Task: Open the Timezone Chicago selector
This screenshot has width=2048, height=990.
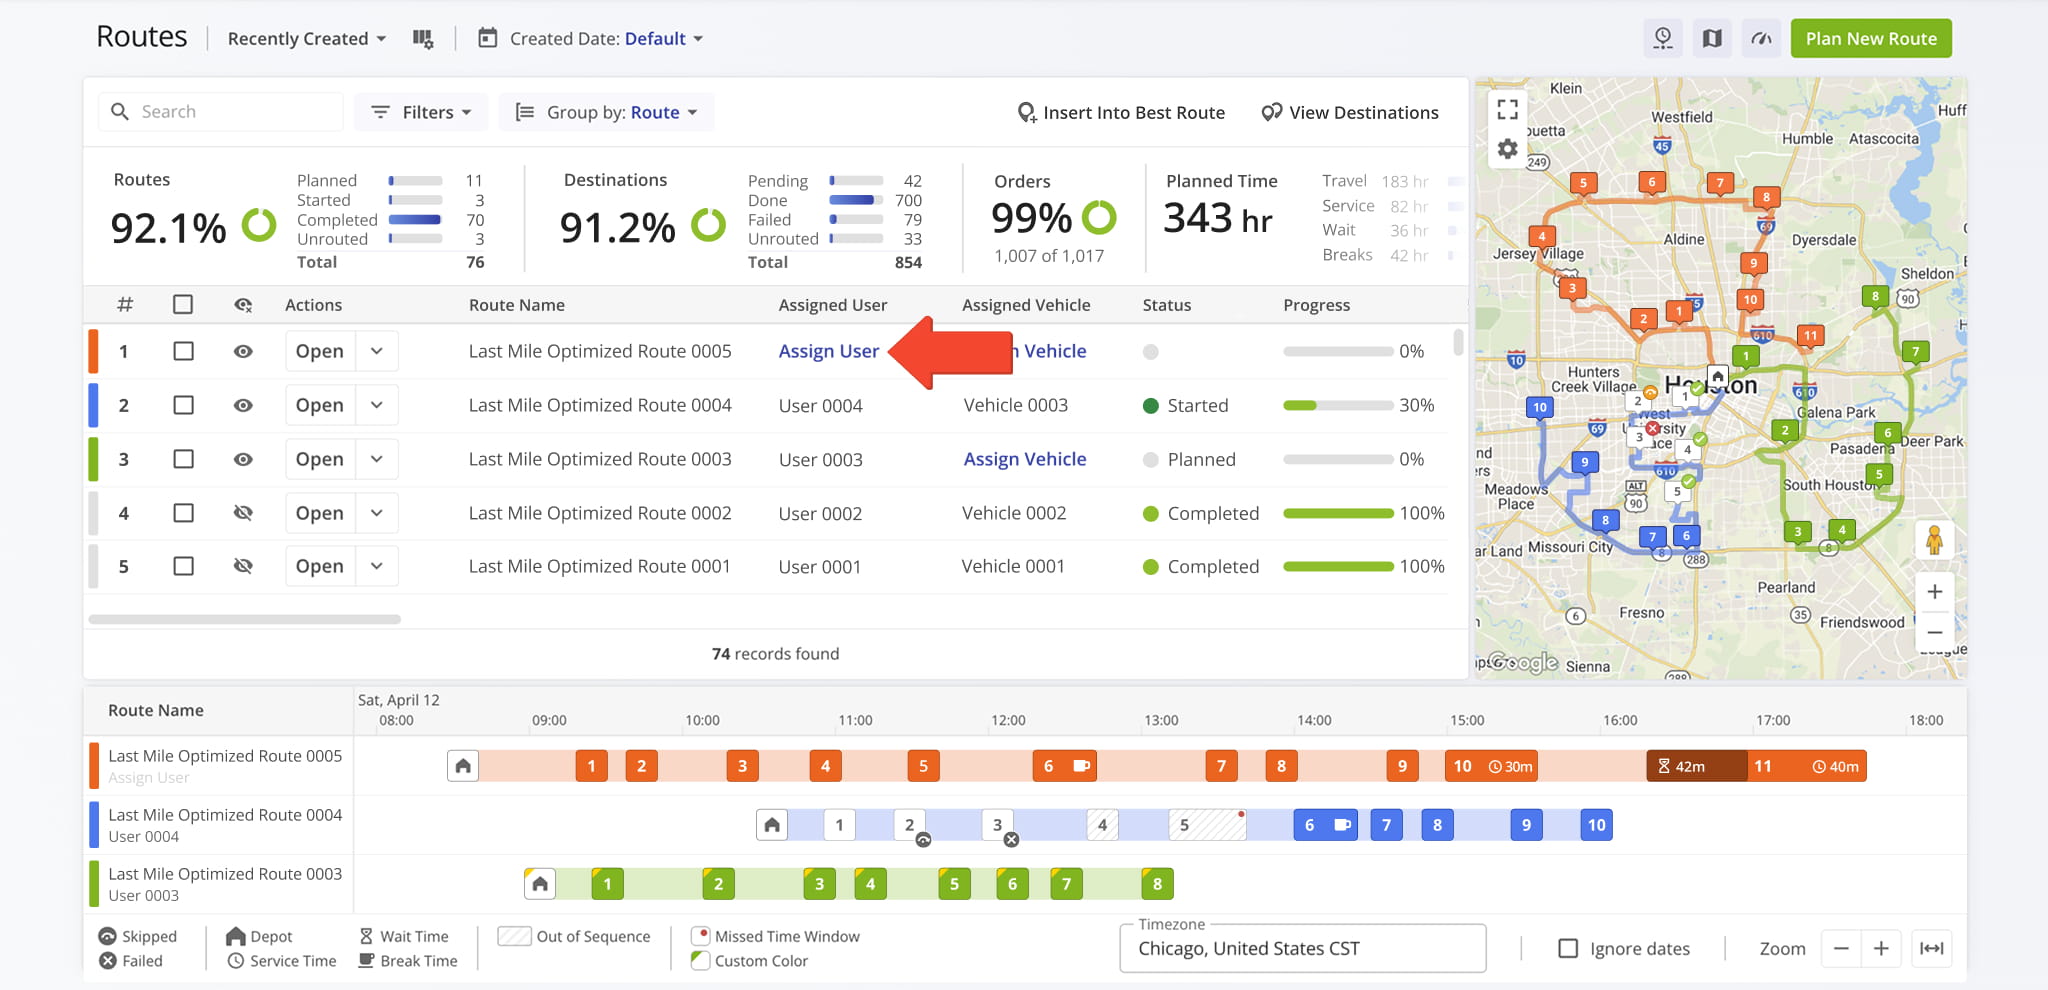Action: (x=1303, y=948)
